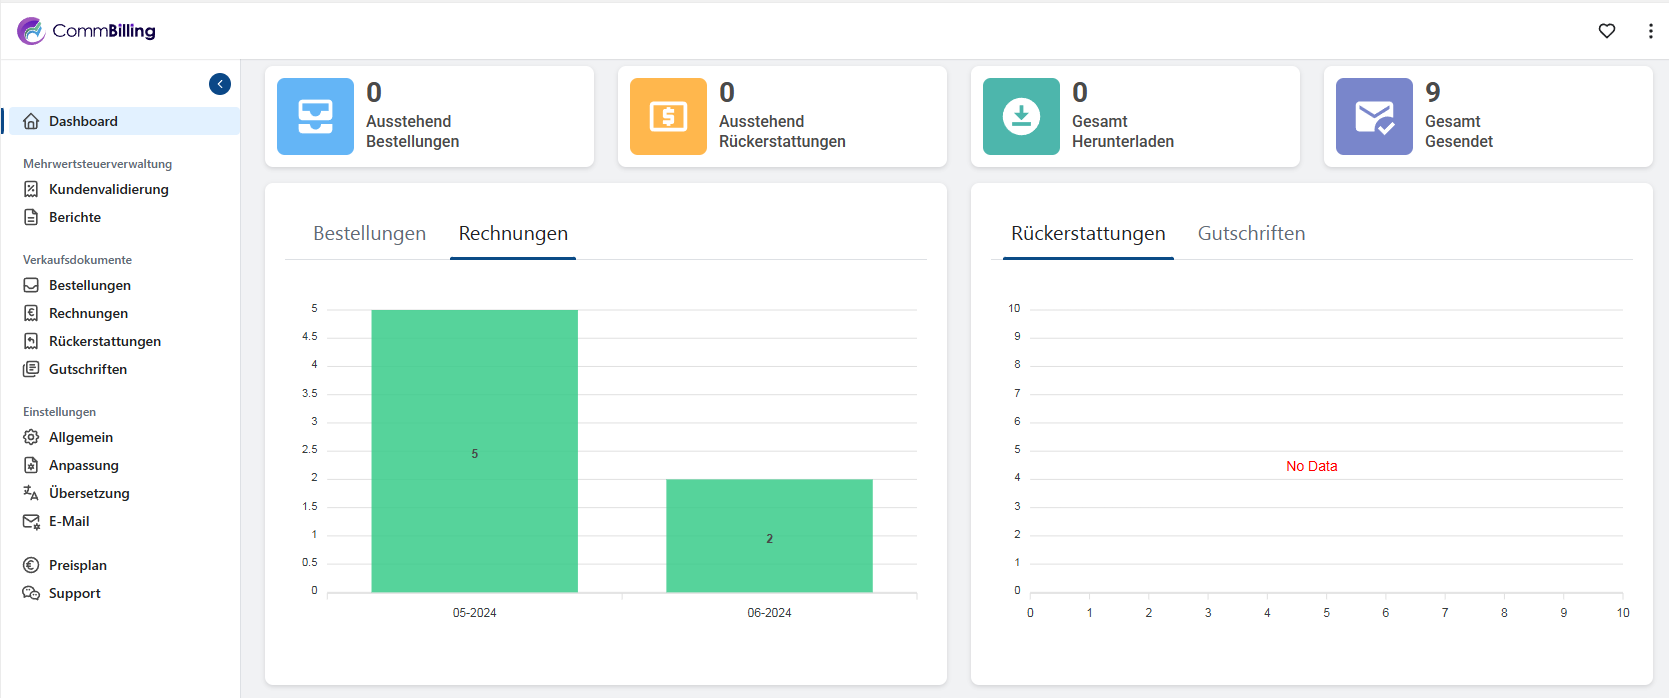The height and width of the screenshot is (698, 1669).
Task: Open the three-dot options menu
Action: pyautogui.click(x=1650, y=31)
